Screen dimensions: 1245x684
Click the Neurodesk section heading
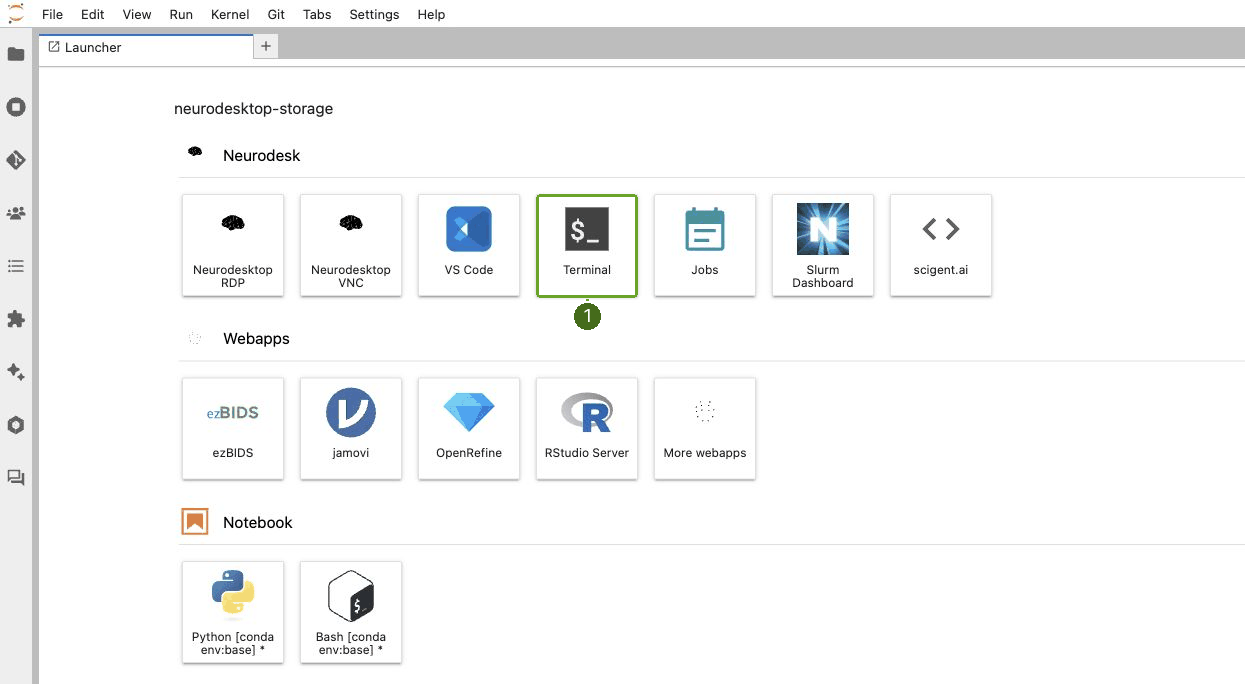coord(261,155)
